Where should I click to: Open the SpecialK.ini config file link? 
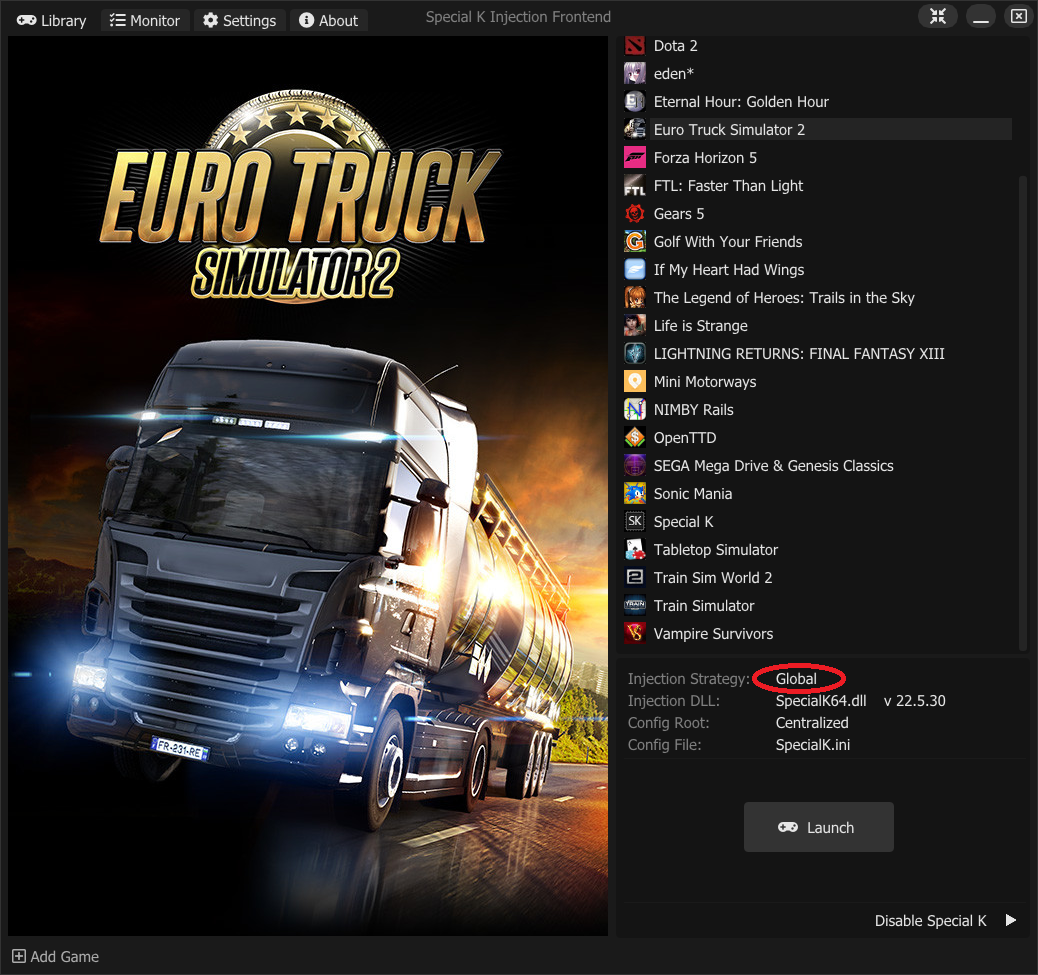pyautogui.click(x=812, y=745)
